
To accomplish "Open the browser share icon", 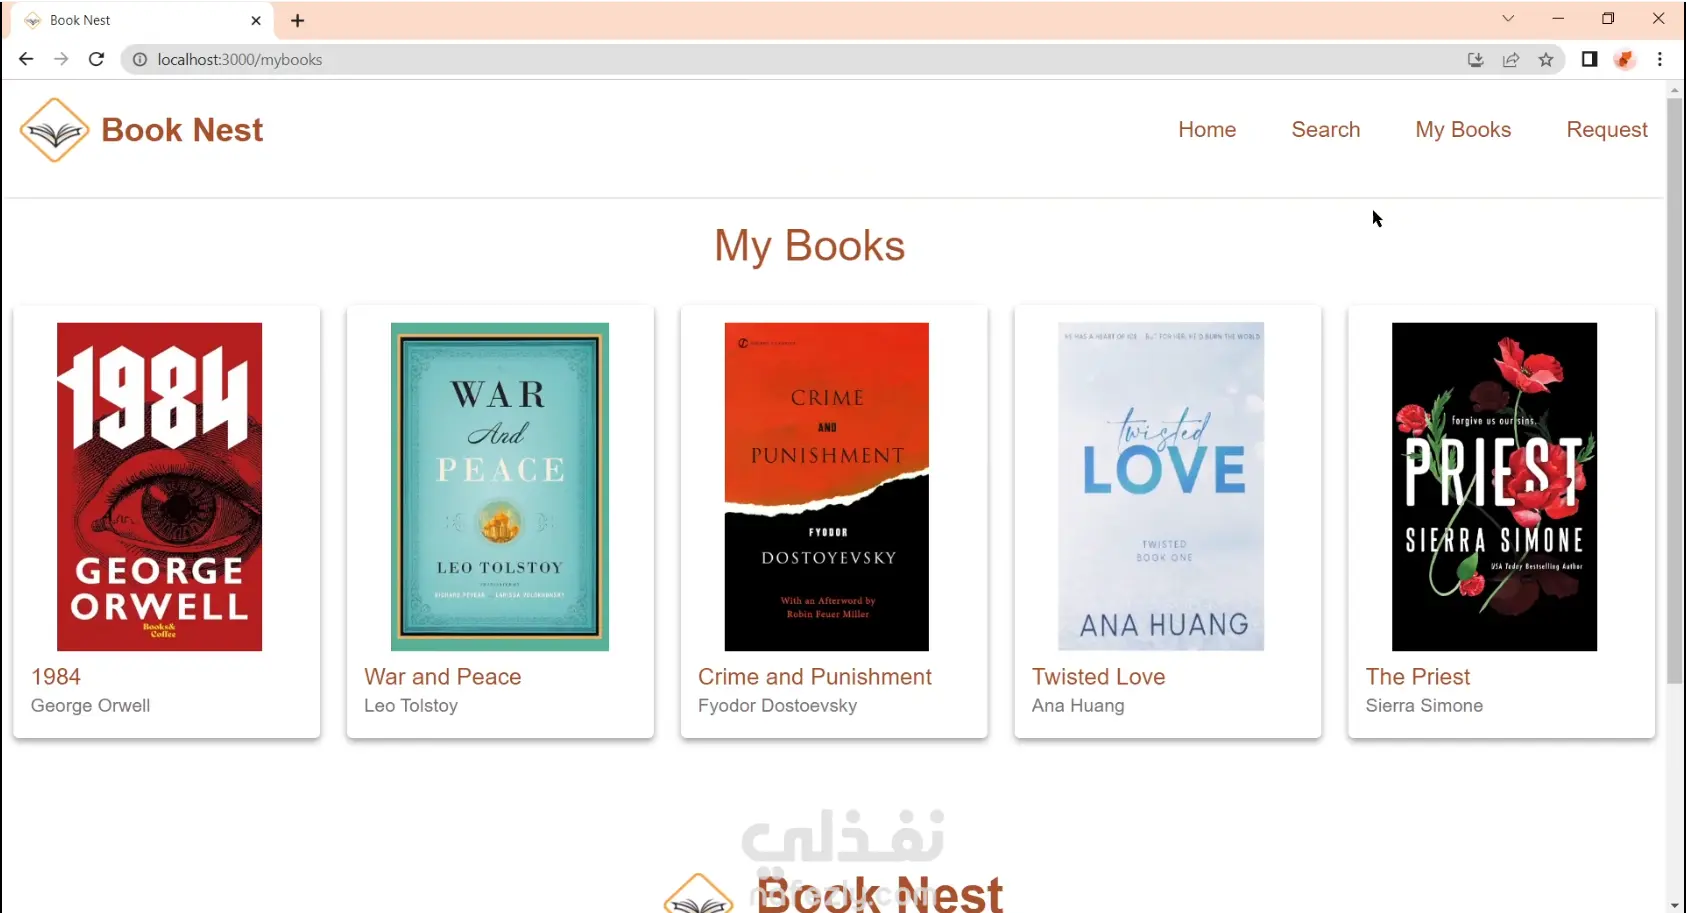I will 1511,59.
